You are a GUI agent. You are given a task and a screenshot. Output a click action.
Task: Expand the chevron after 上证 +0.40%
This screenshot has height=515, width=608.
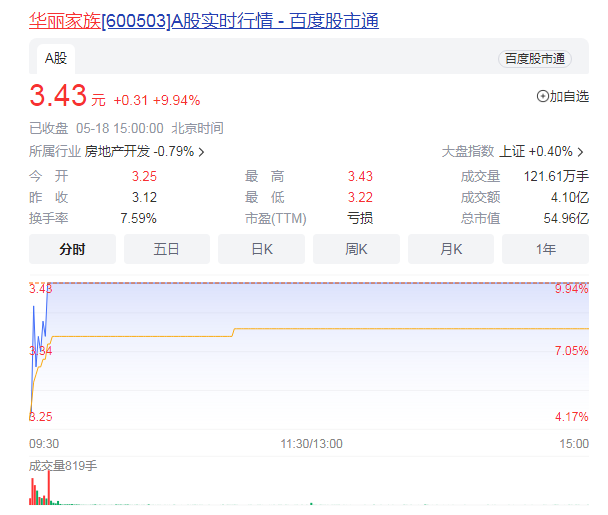pyautogui.click(x=581, y=152)
